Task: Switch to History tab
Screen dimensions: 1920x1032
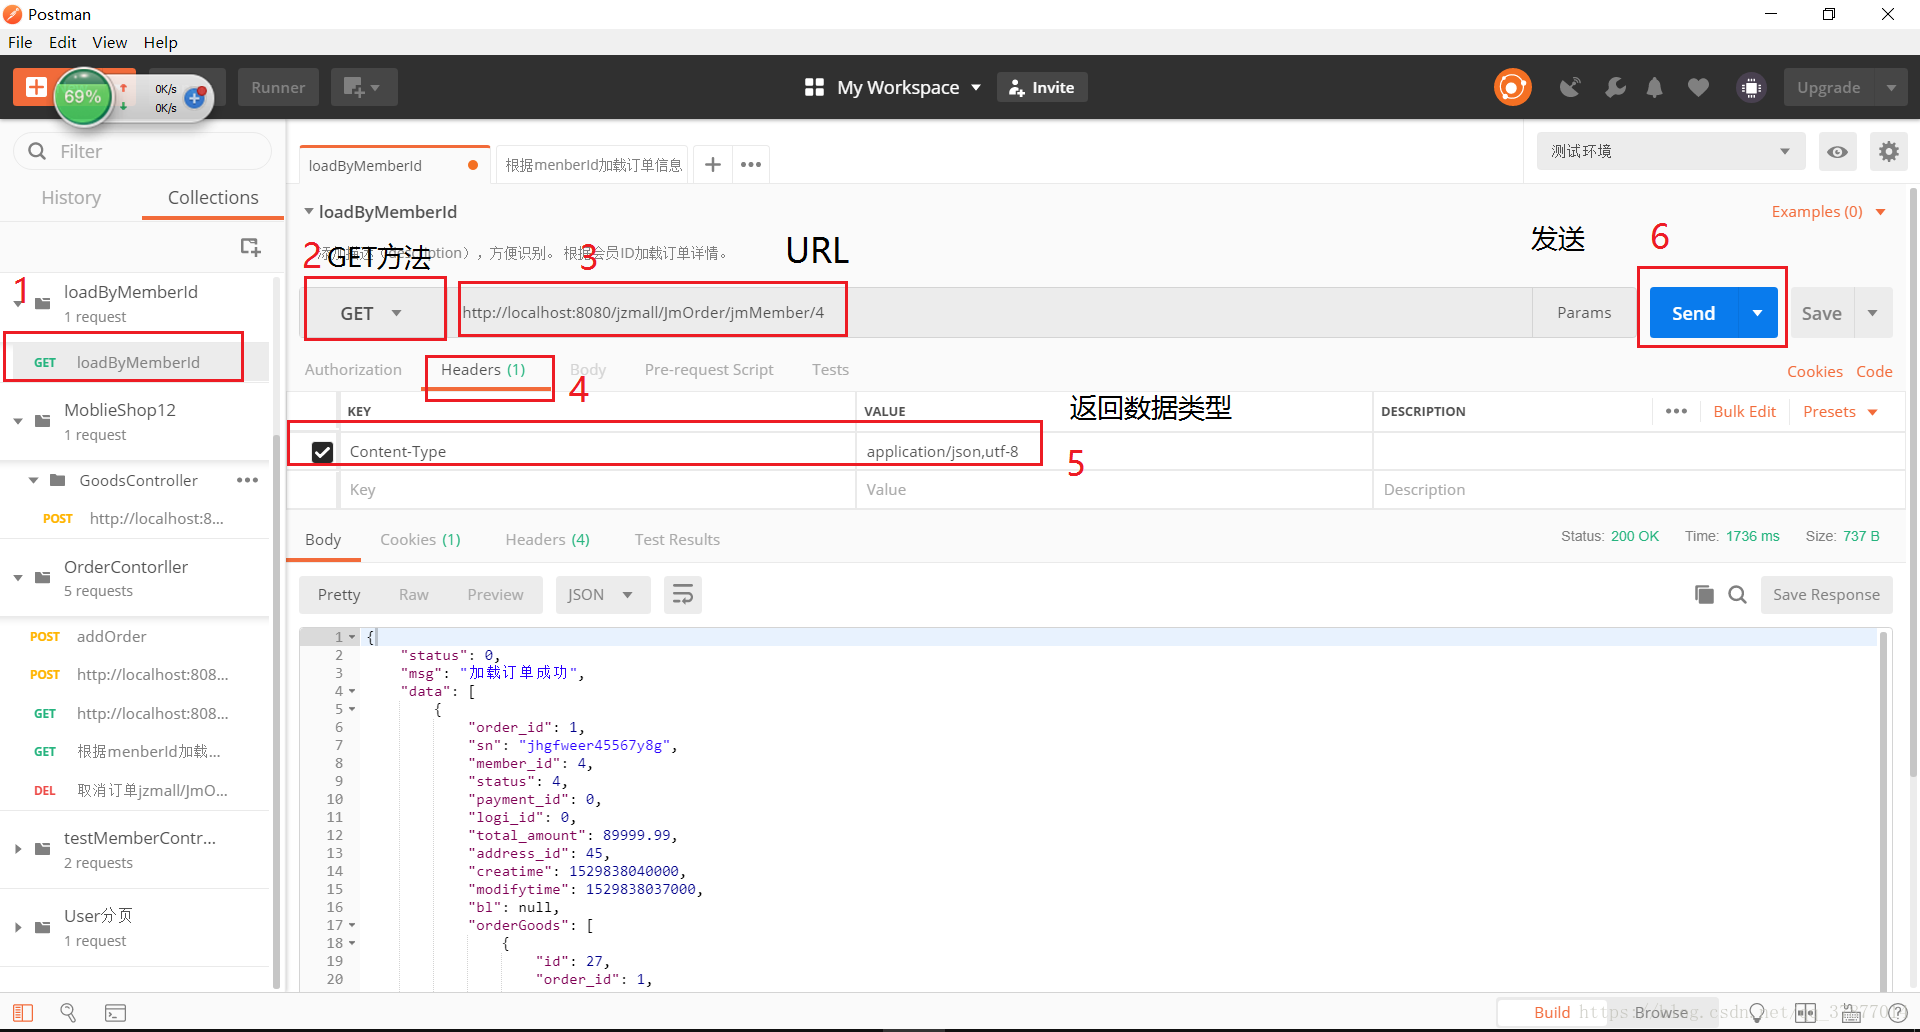Action: pos(71,198)
